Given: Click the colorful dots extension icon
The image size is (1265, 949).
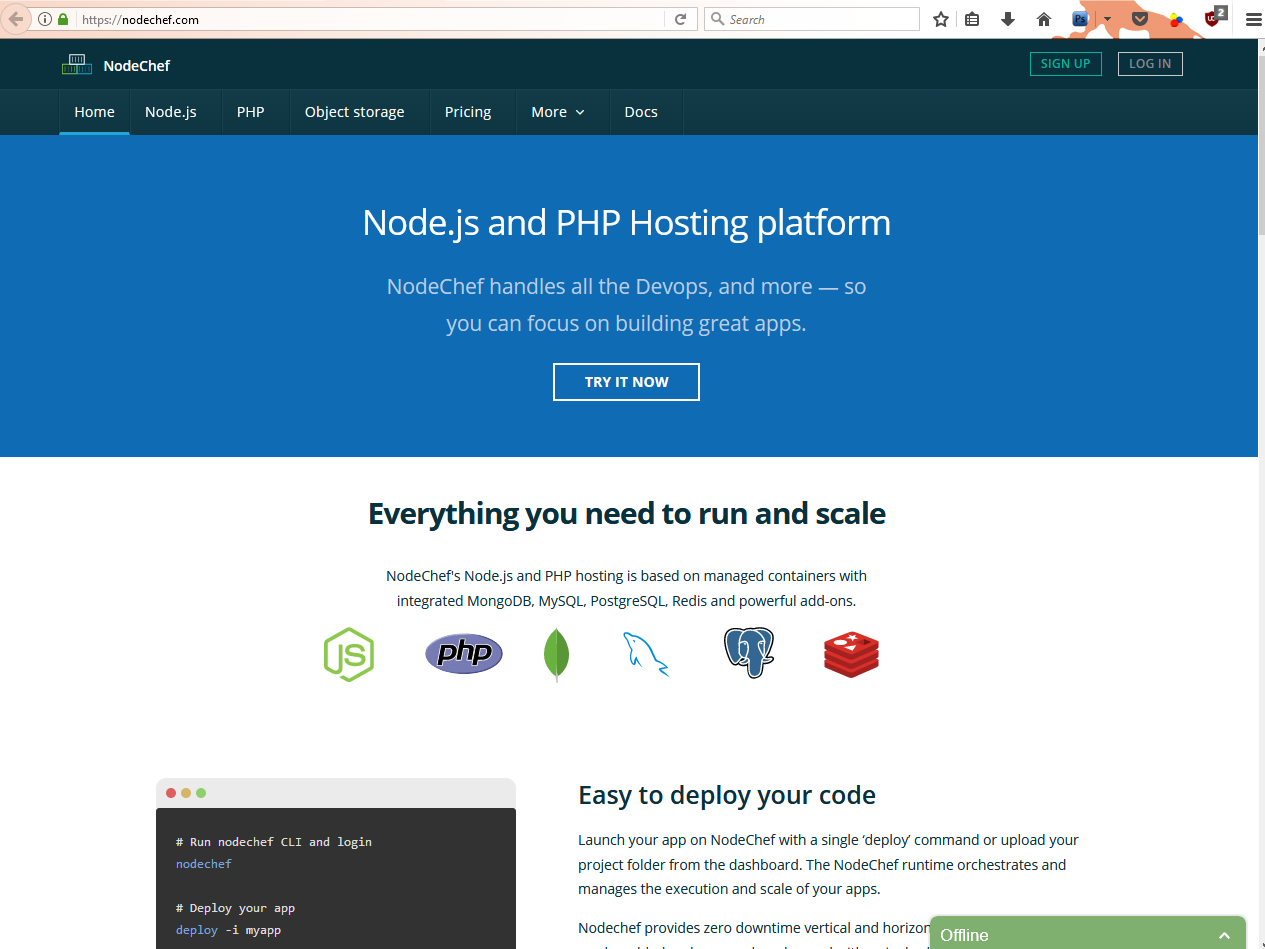Looking at the screenshot, I should click(1176, 19).
